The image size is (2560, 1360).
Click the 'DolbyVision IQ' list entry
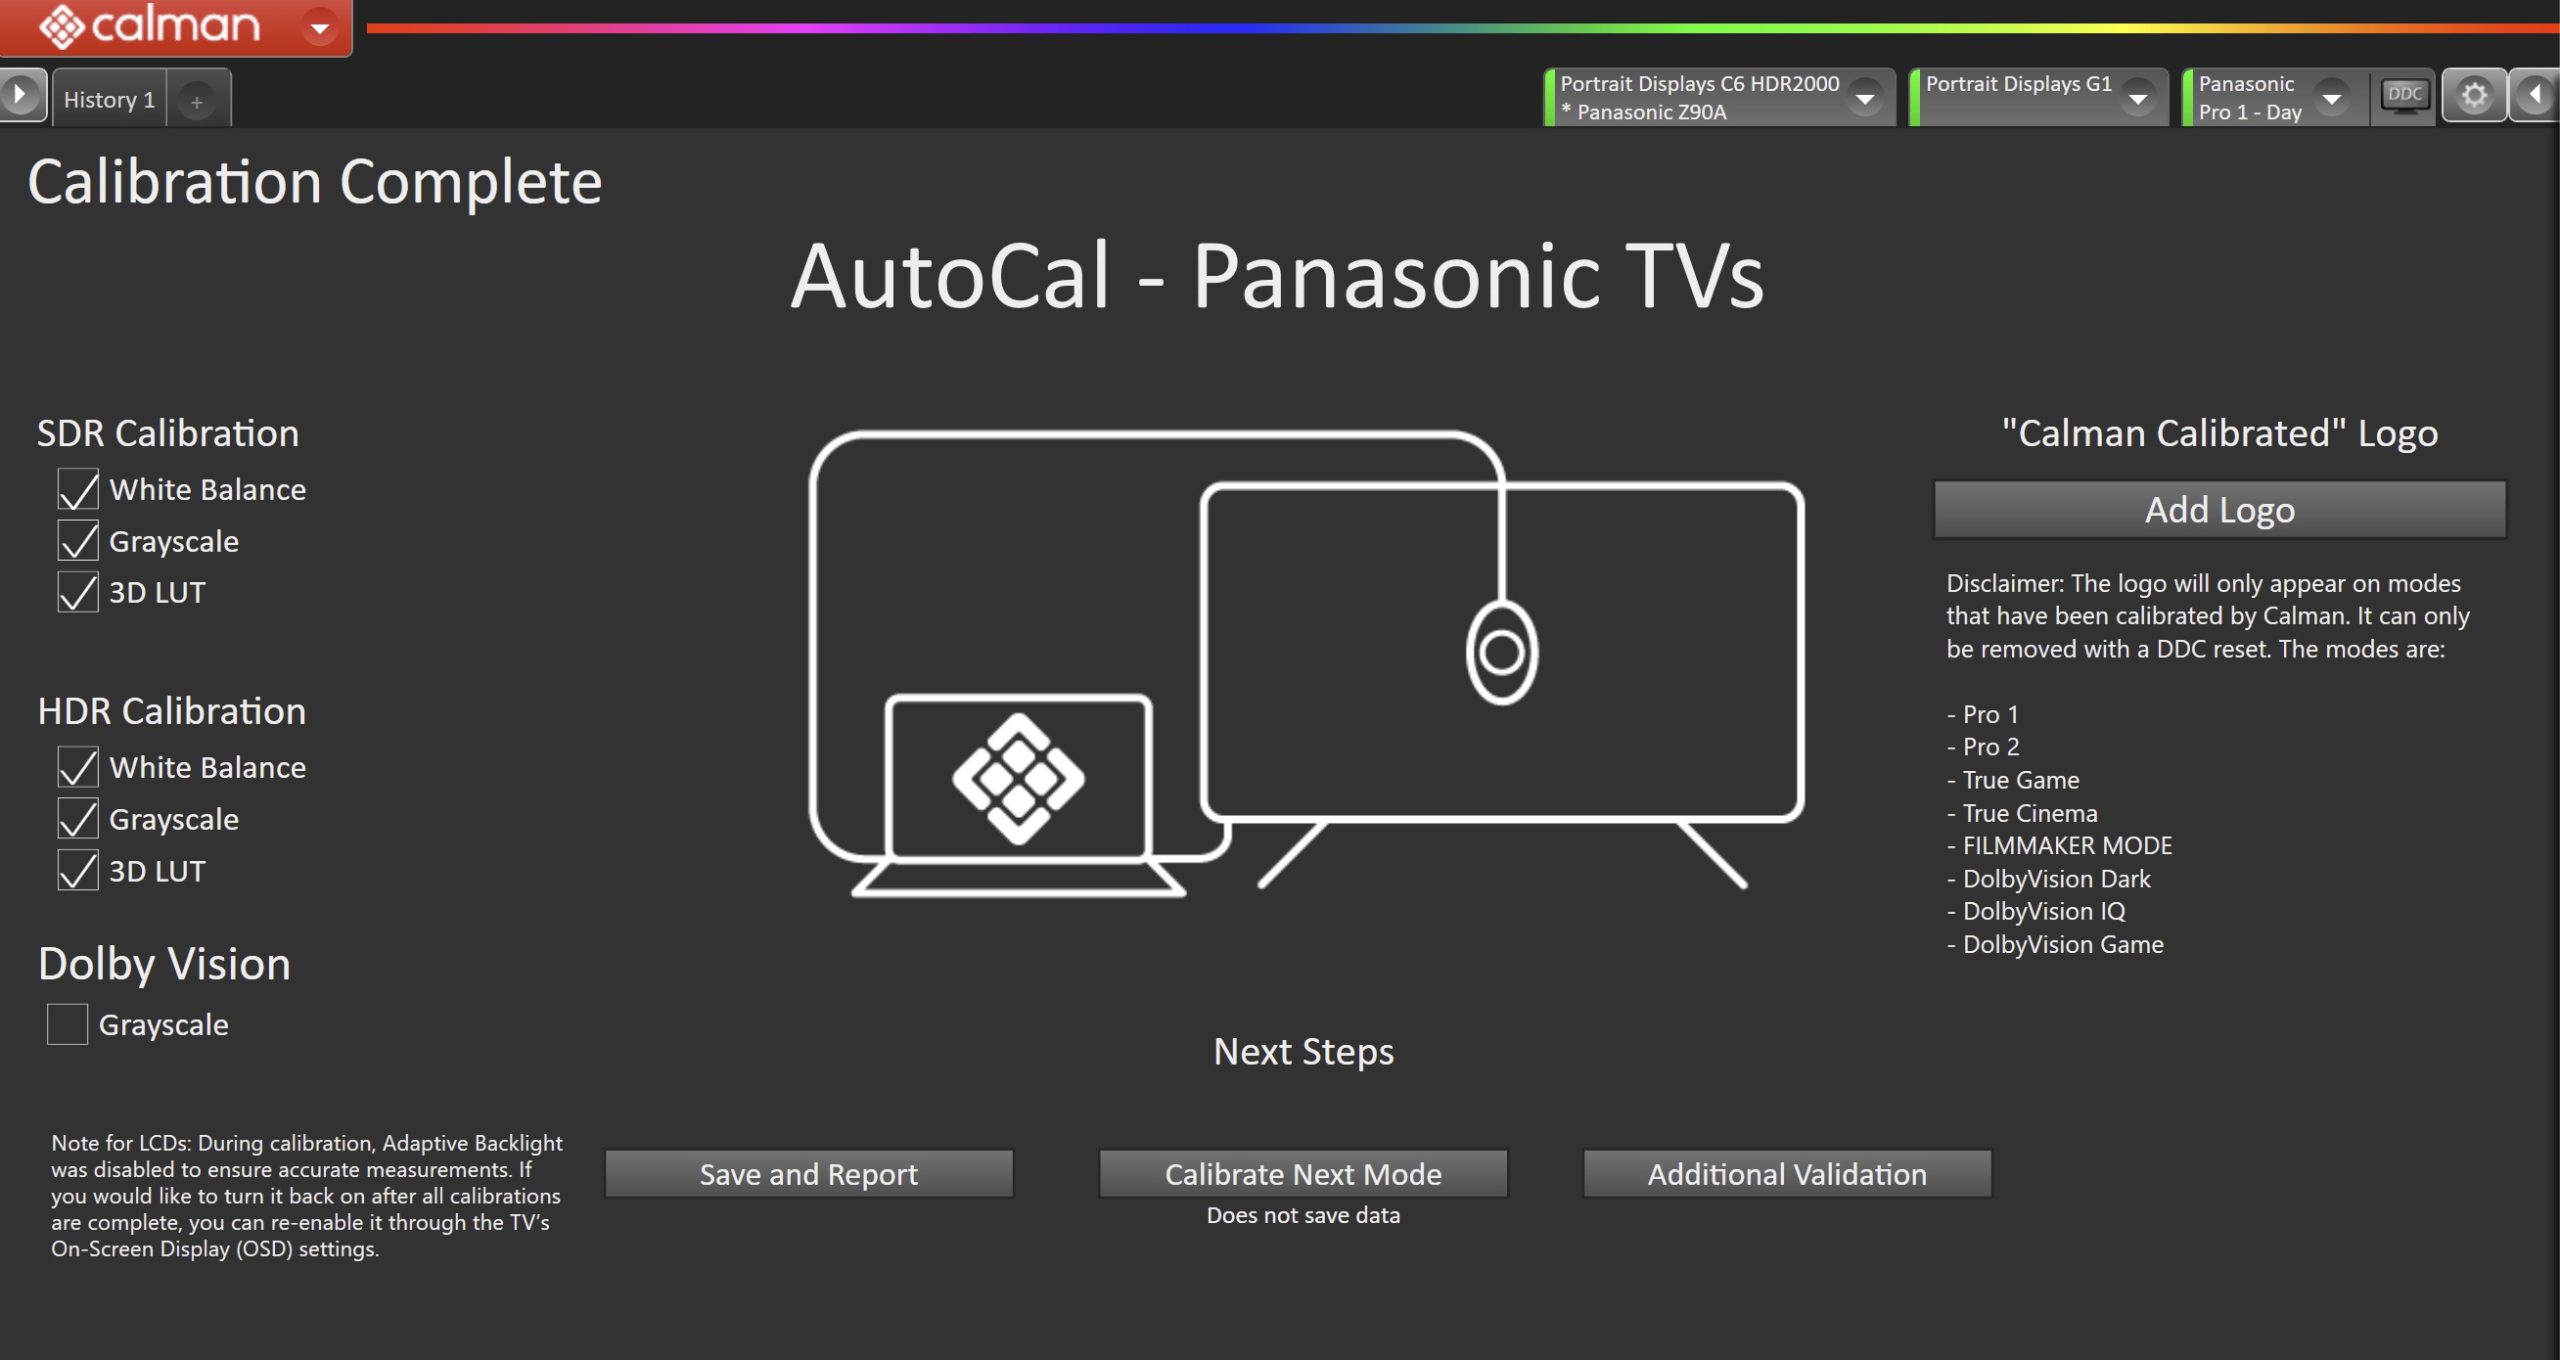[x=2036, y=911]
